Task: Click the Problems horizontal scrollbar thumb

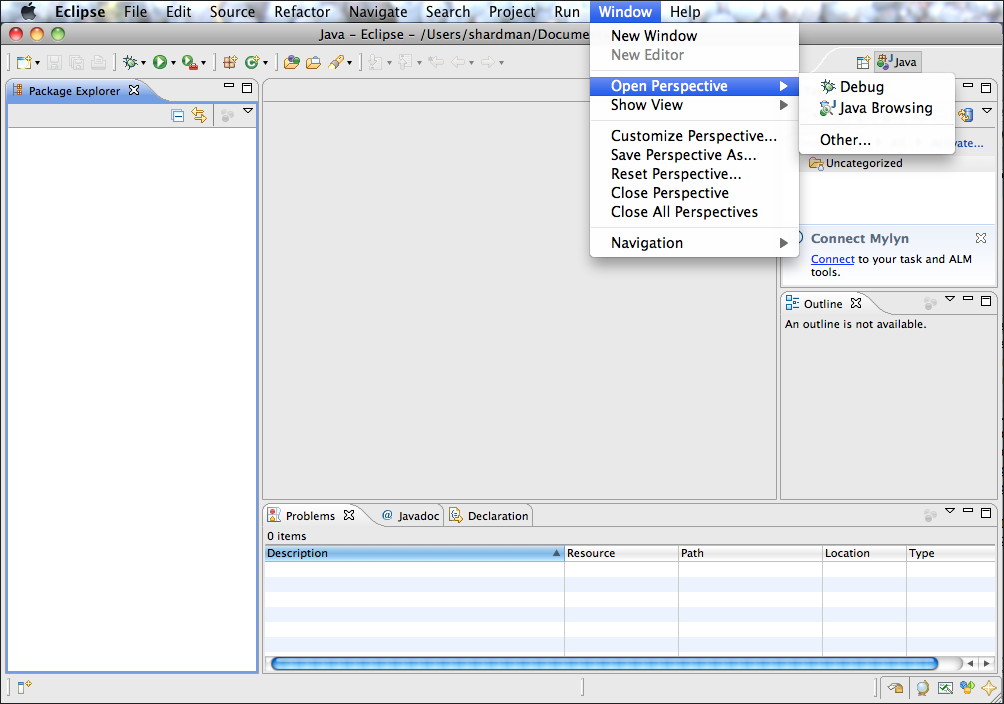Action: pyautogui.click(x=604, y=664)
